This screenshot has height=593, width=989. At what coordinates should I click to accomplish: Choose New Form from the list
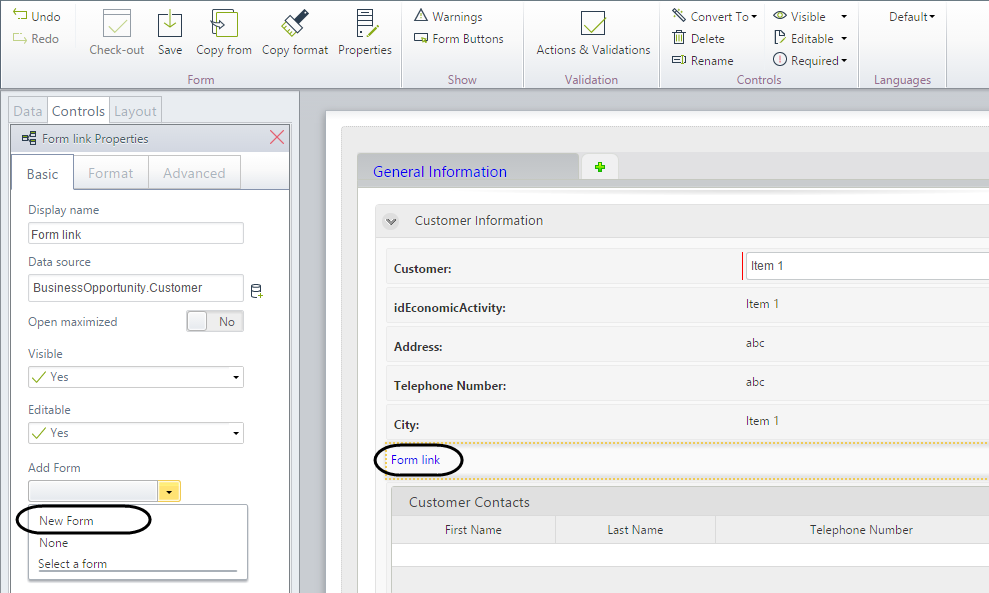click(66, 520)
